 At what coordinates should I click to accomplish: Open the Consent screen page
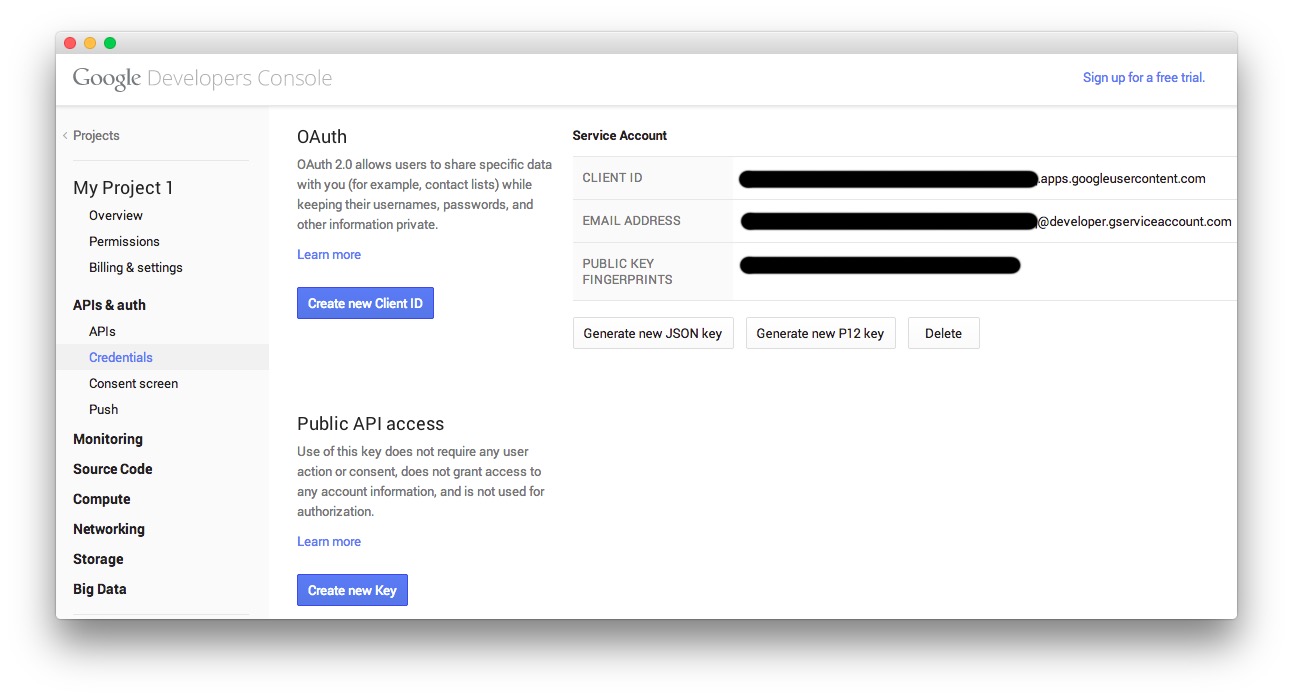pyautogui.click(x=134, y=384)
